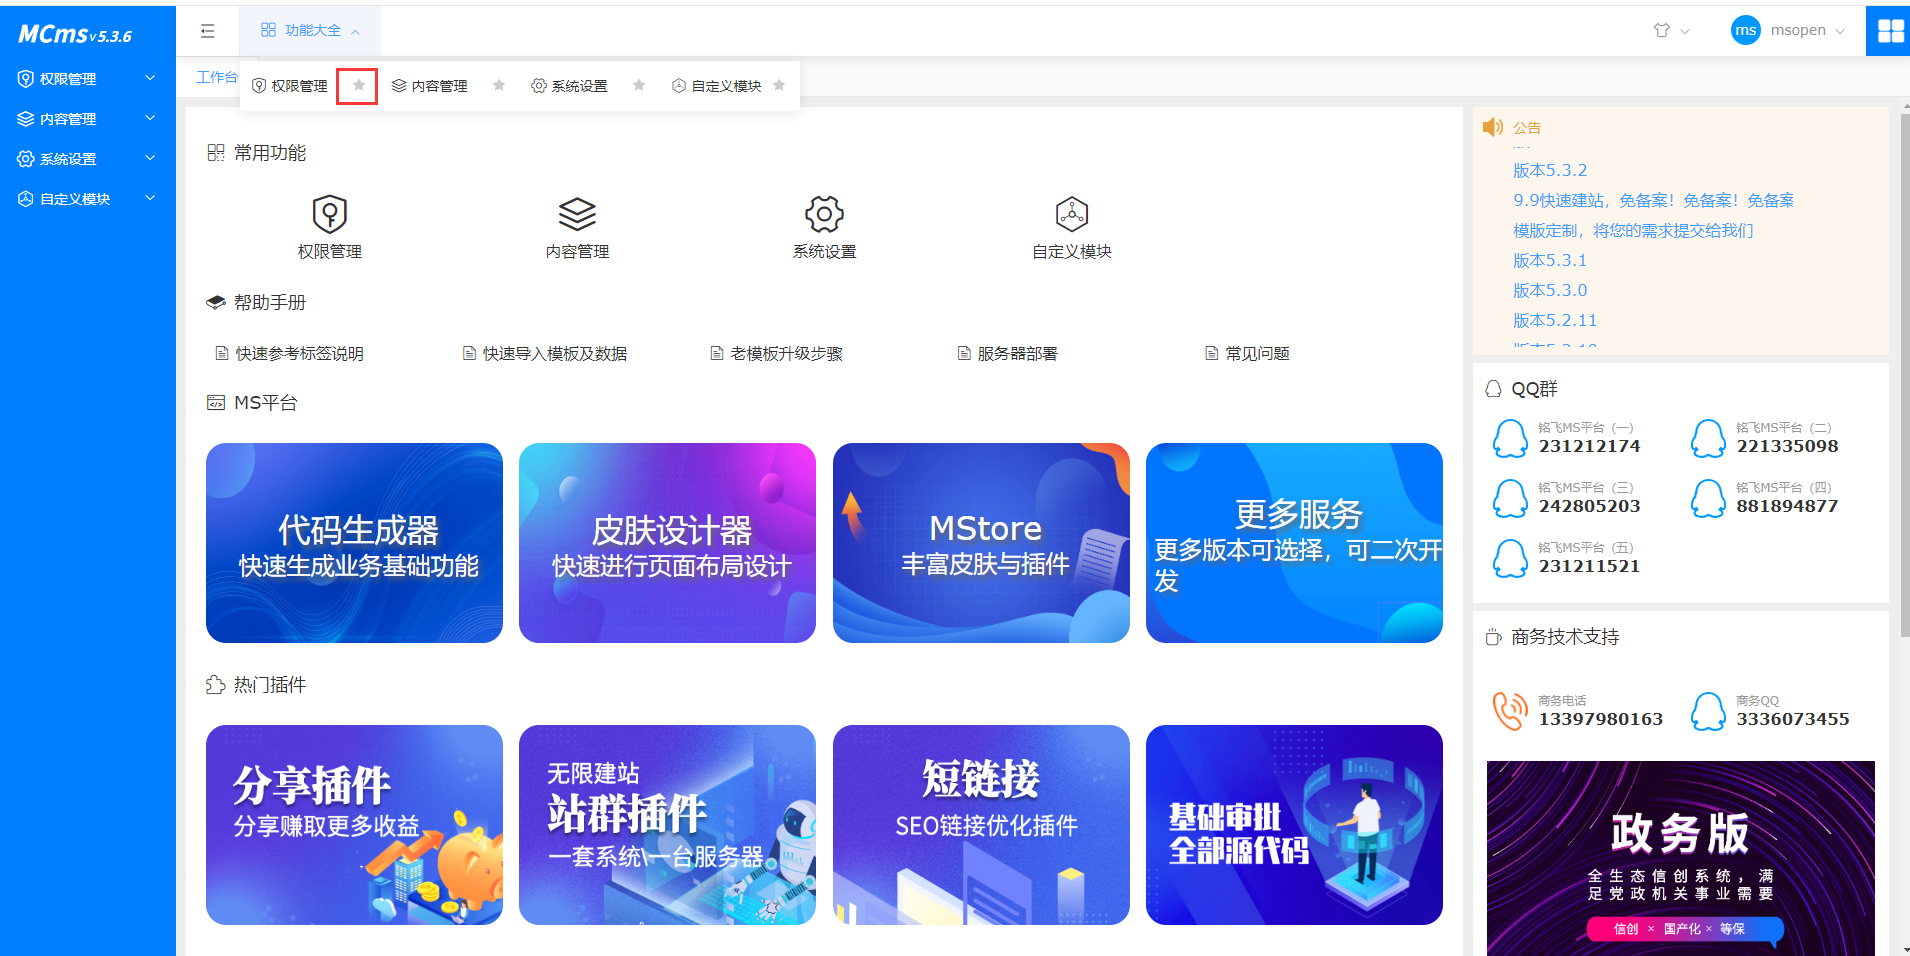This screenshot has height=956, width=1910.
Task: Open the 版本5.3.2 announcement link
Action: 1550,171
